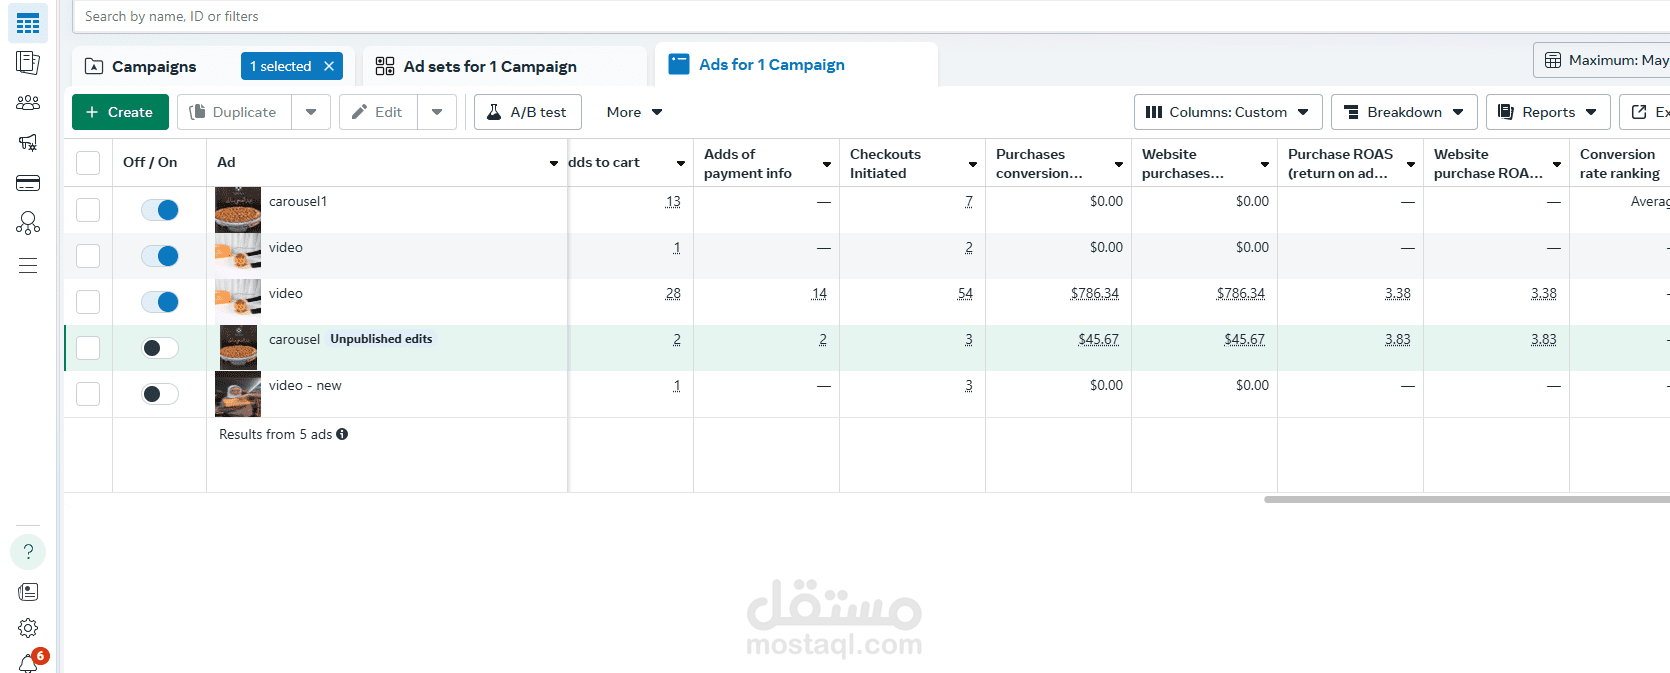Screen dimensions: 1670x673
Task: Expand the Duplicate options arrow
Action: (311, 112)
